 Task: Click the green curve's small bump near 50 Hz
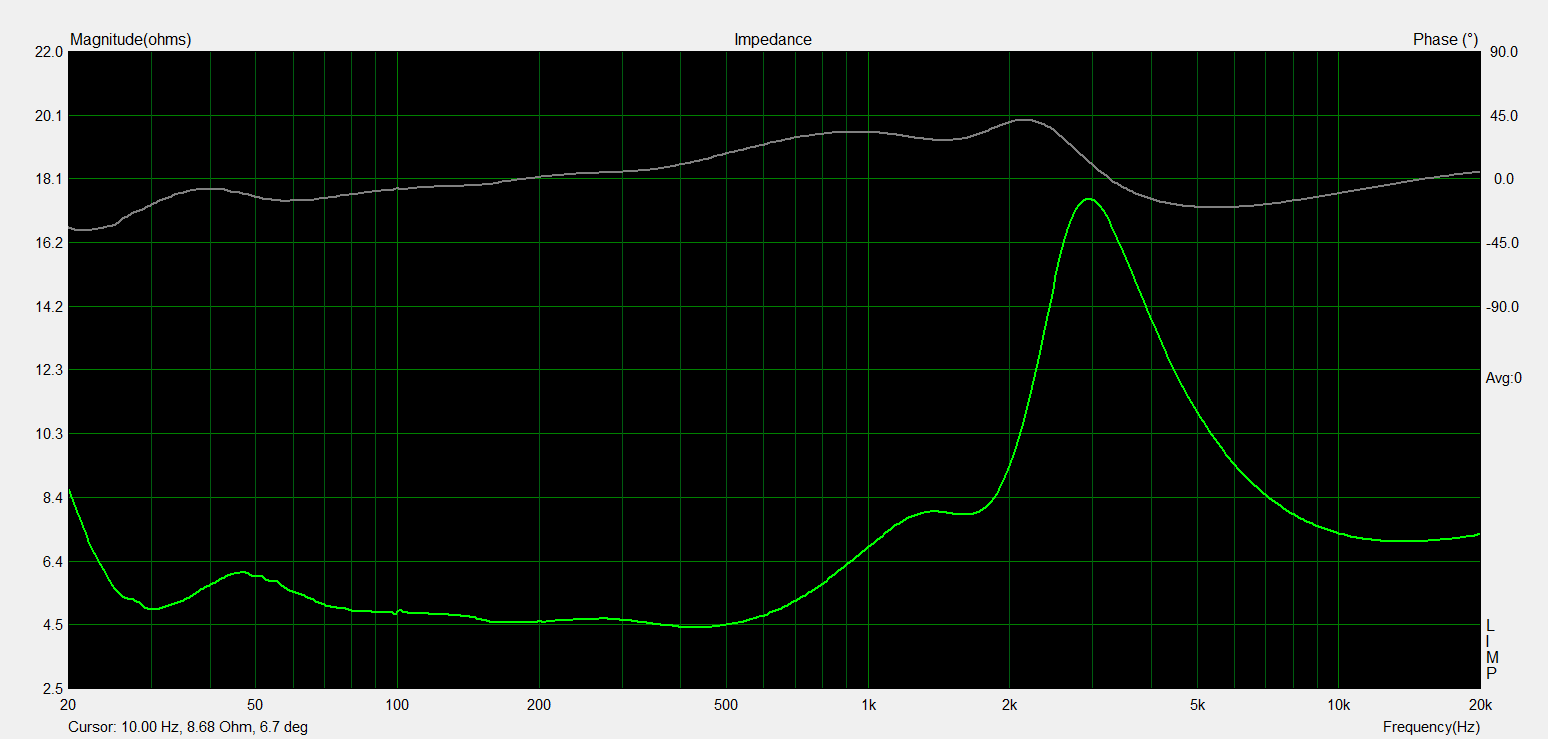click(241, 572)
